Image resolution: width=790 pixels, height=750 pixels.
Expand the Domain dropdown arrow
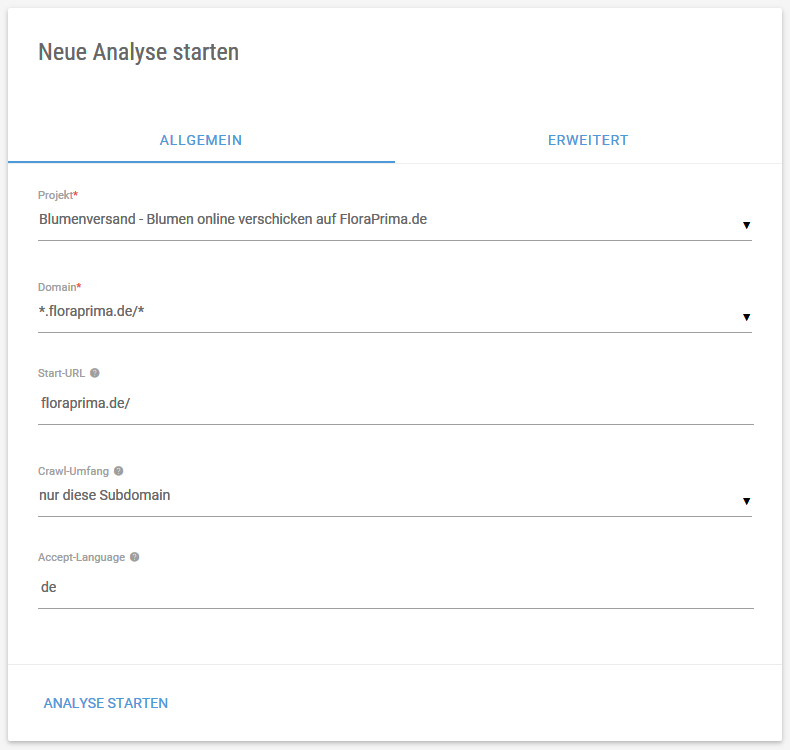point(746,317)
